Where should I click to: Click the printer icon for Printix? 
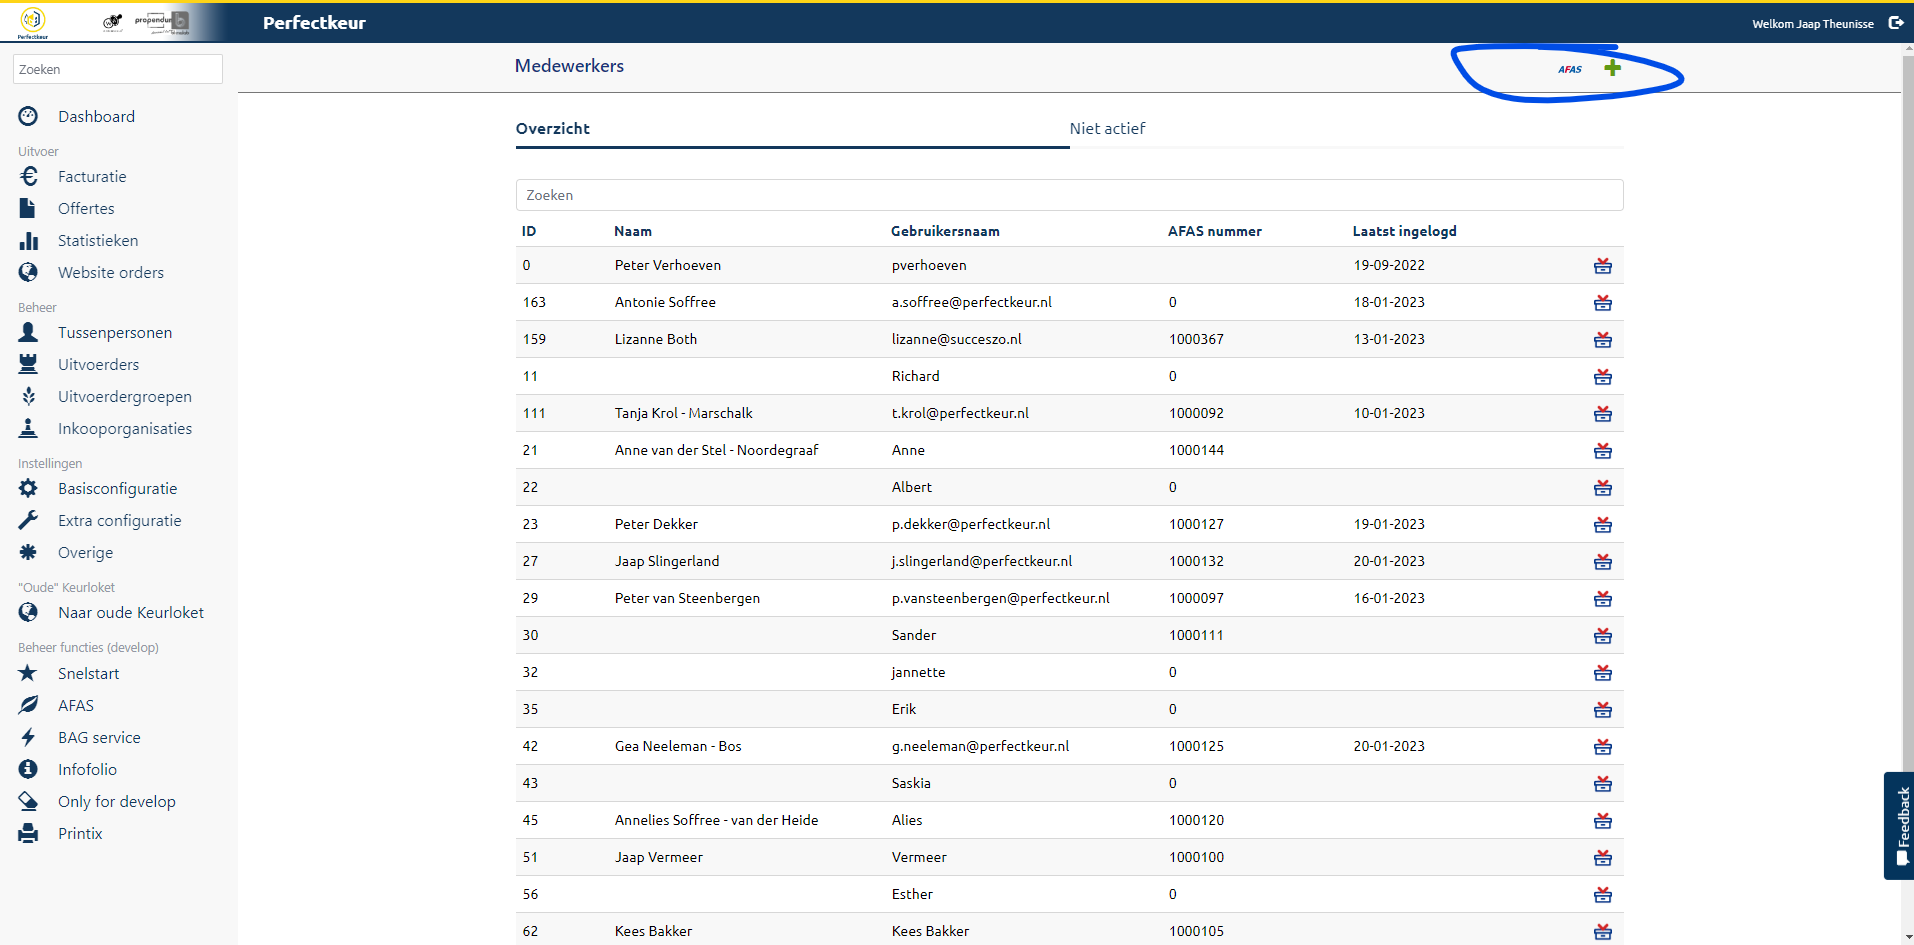pos(28,833)
